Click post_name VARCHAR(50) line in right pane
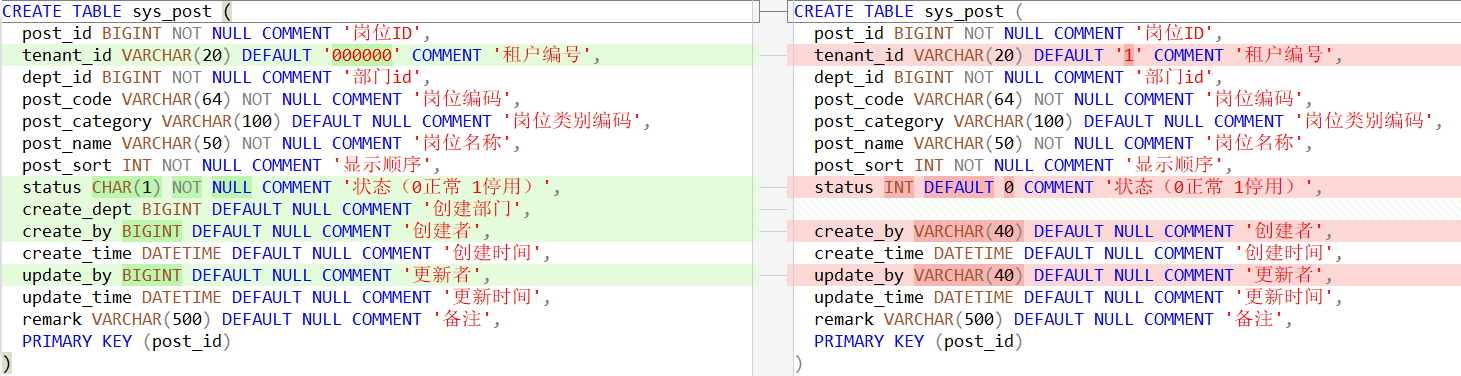Image resolution: width=1461 pixels, height=376 pixels. pyautogui.click(x=1063, y=143)
